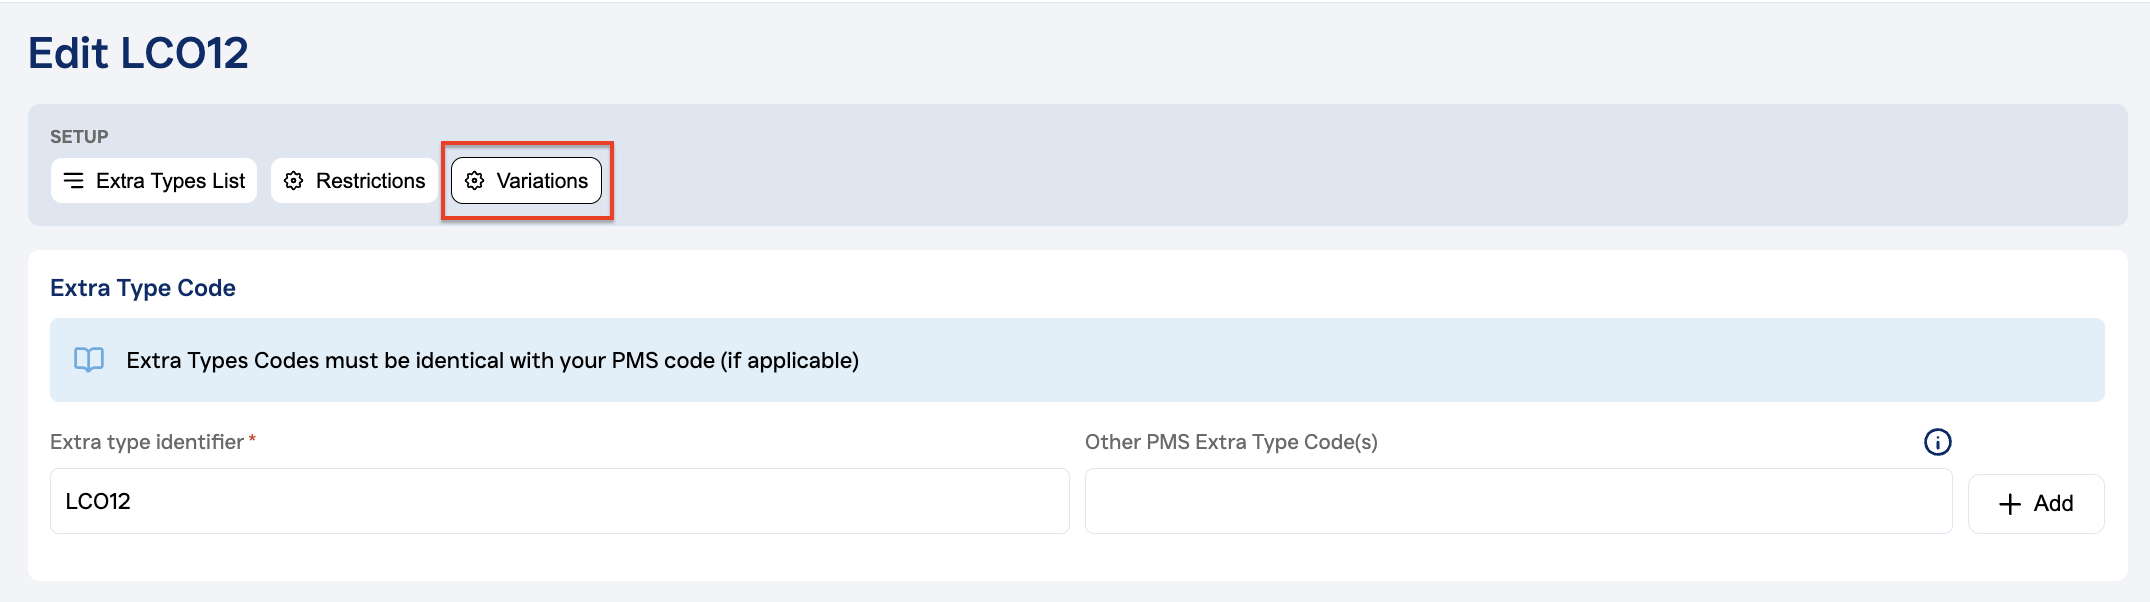The width and height of the screenshot is (2150, 602).
Task: Focus the Other PMS Extra Type Code(s) field
Action: tap(1518, 501)
